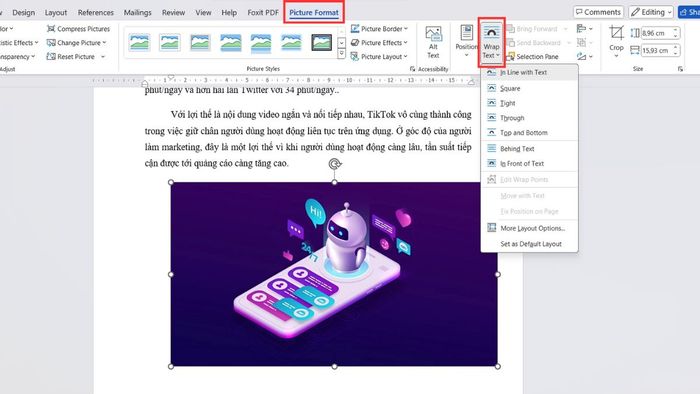Open More Layout Options
Viewport: 700px width, 394px height.
tap(529, 228)
